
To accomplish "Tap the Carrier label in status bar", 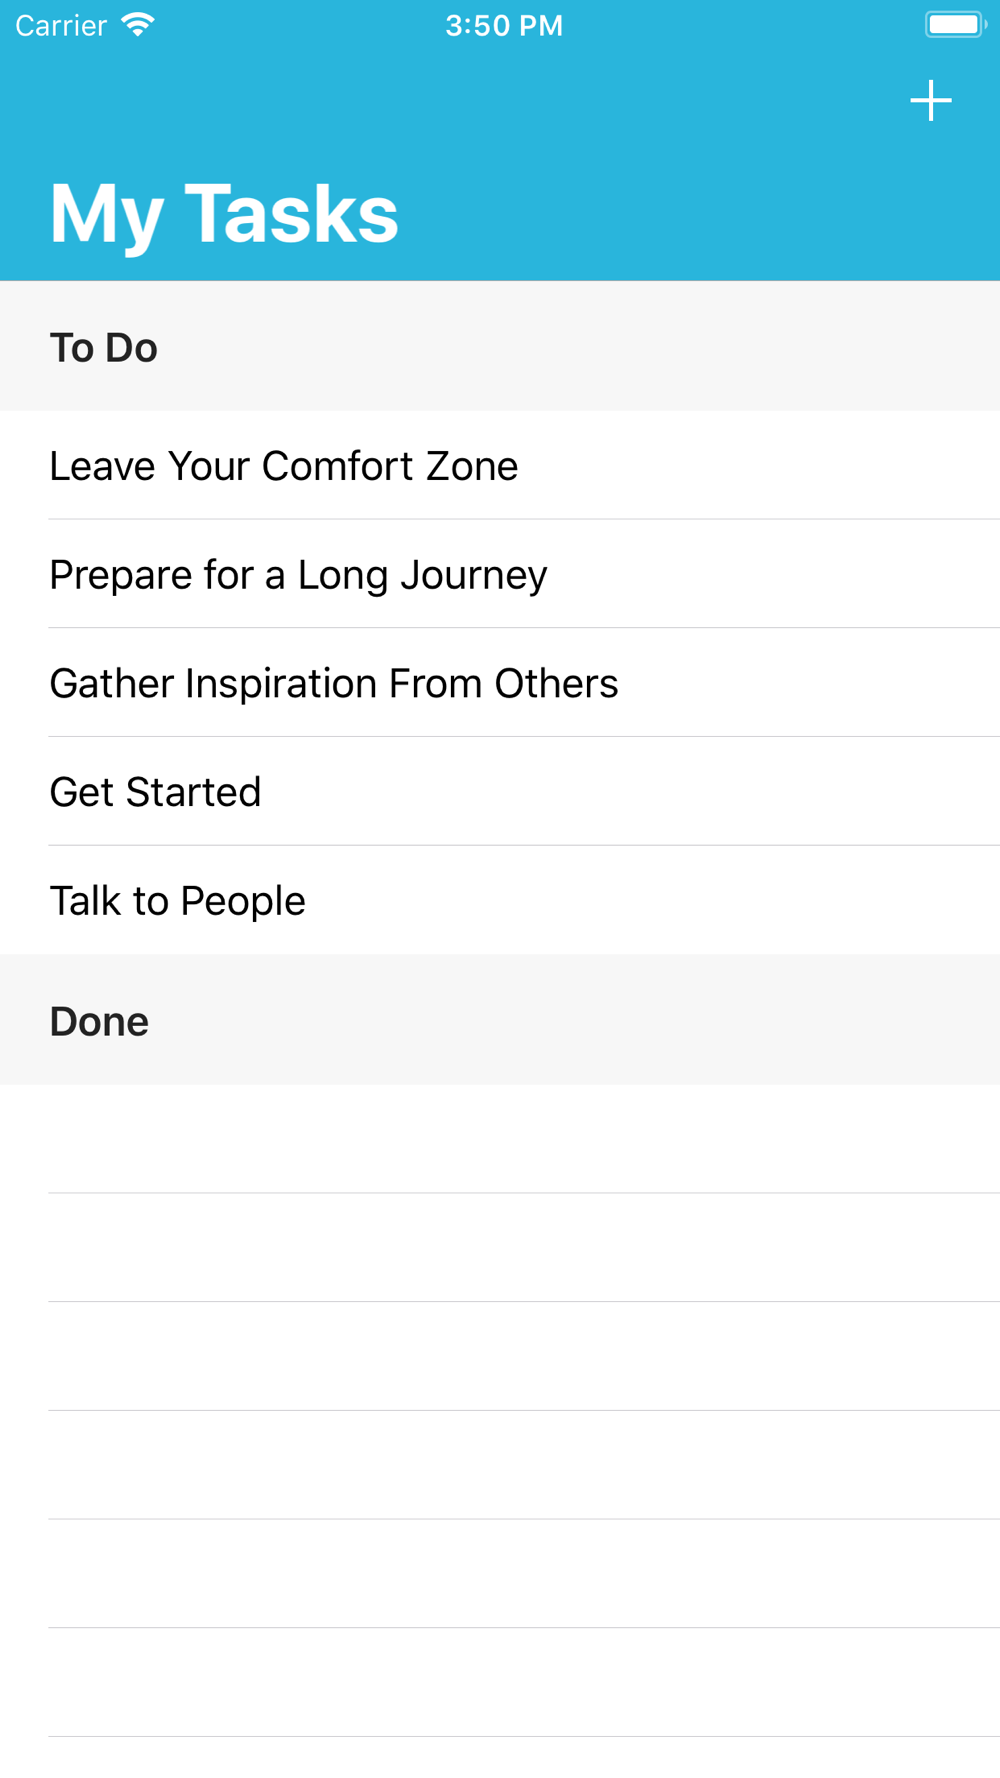I will click(61, 25).
